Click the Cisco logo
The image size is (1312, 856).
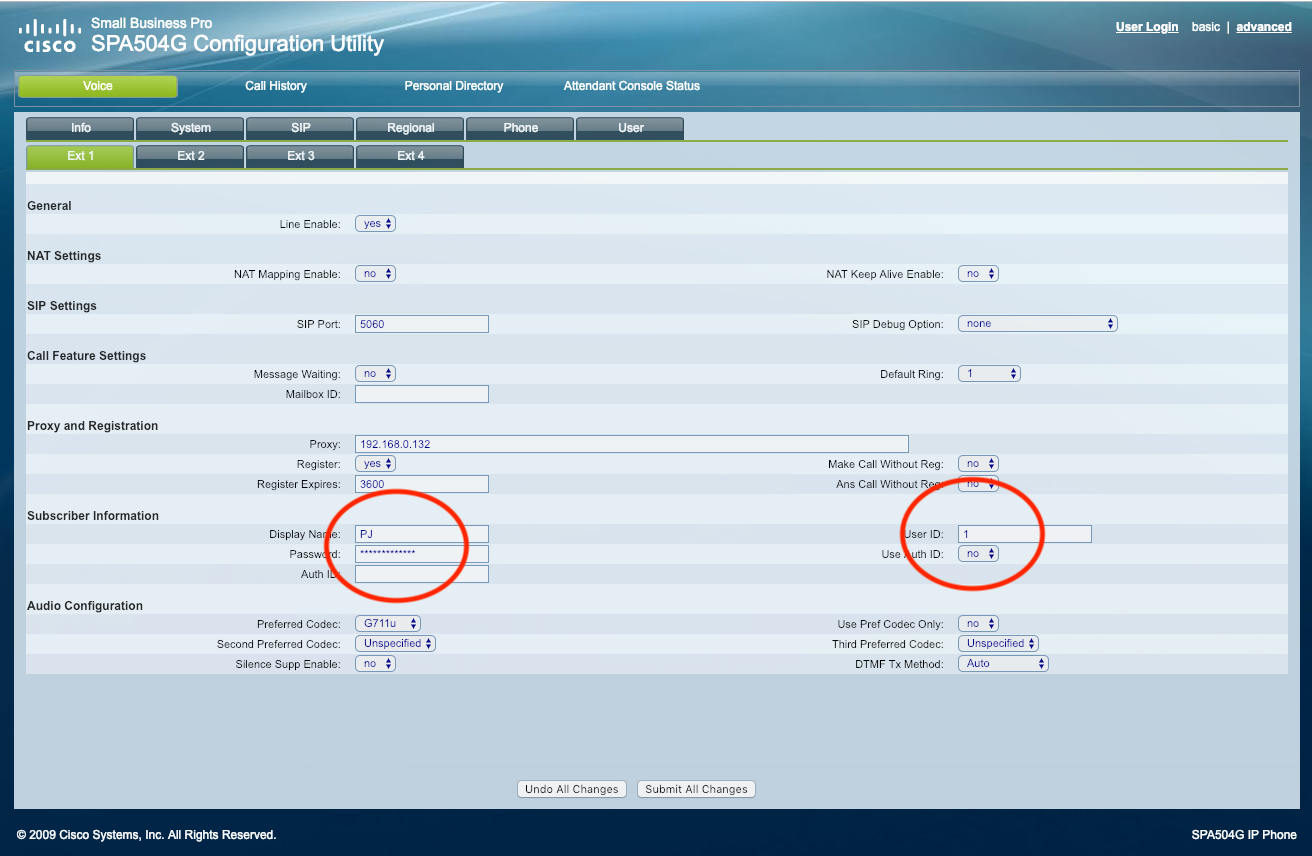click(x=48, y=34)
